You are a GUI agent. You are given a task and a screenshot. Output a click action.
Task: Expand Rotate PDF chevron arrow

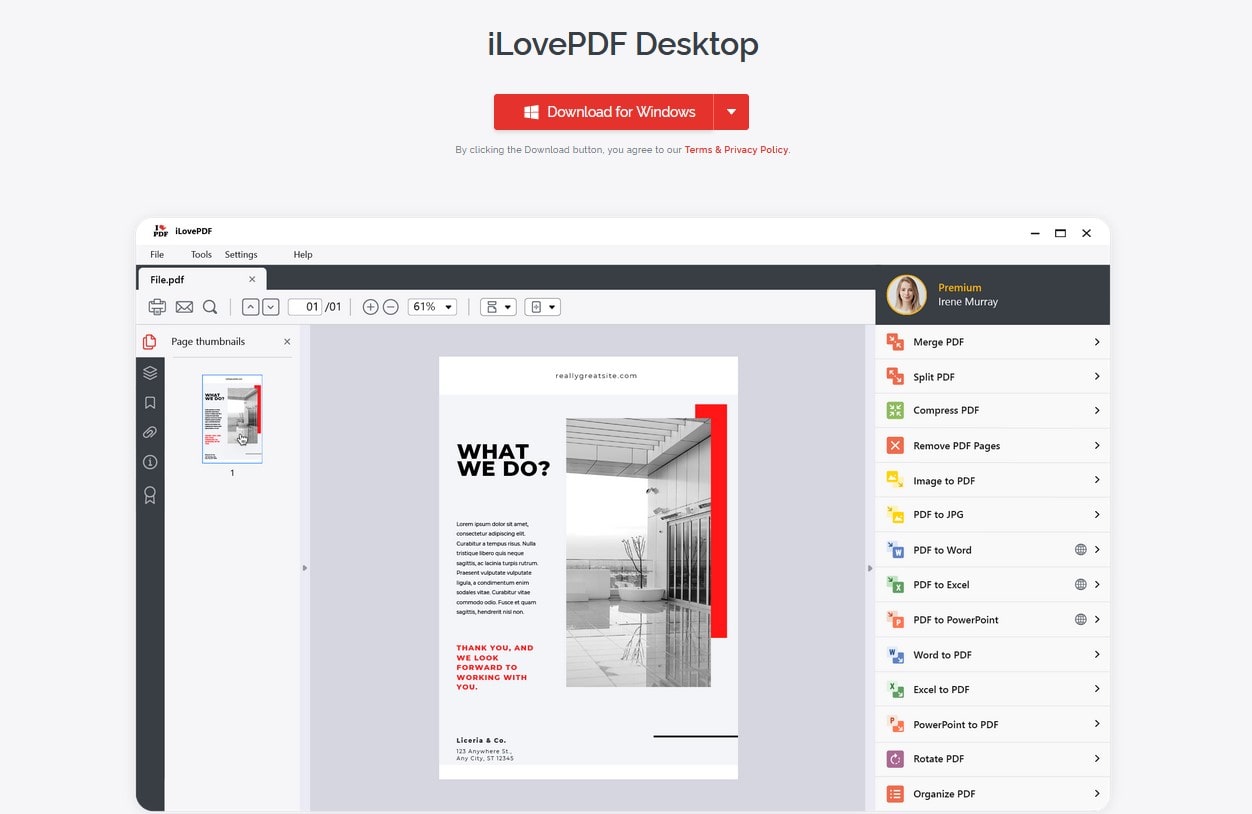(1097, 759)
